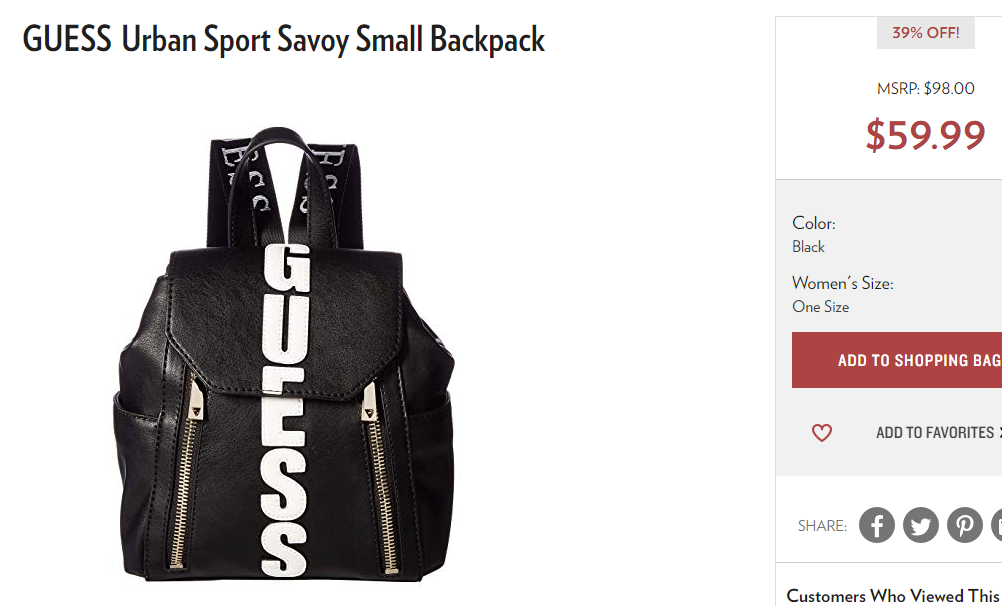
Task: Click the cut-off share icon after Pinterest
Action: 997,525
